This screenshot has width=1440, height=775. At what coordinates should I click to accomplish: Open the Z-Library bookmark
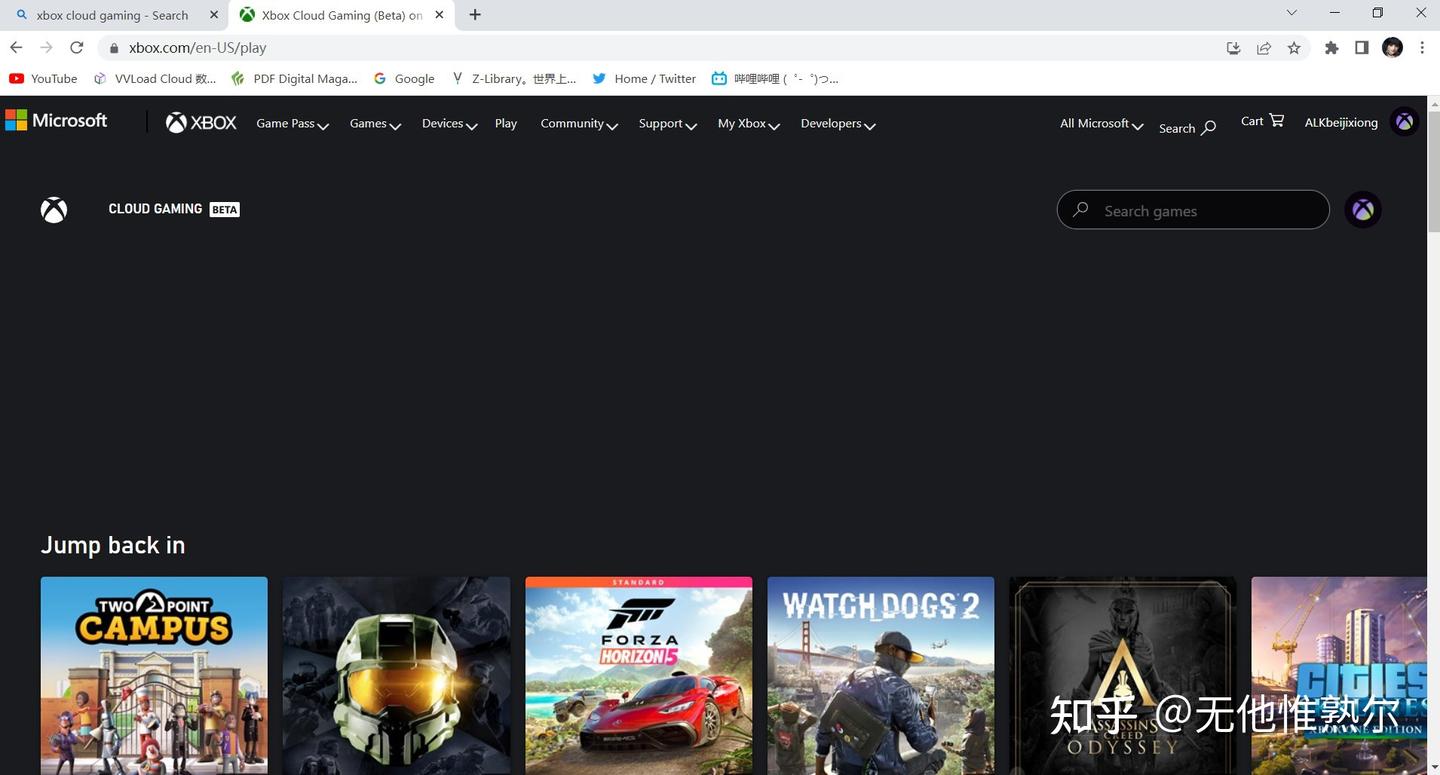(514, 79)
